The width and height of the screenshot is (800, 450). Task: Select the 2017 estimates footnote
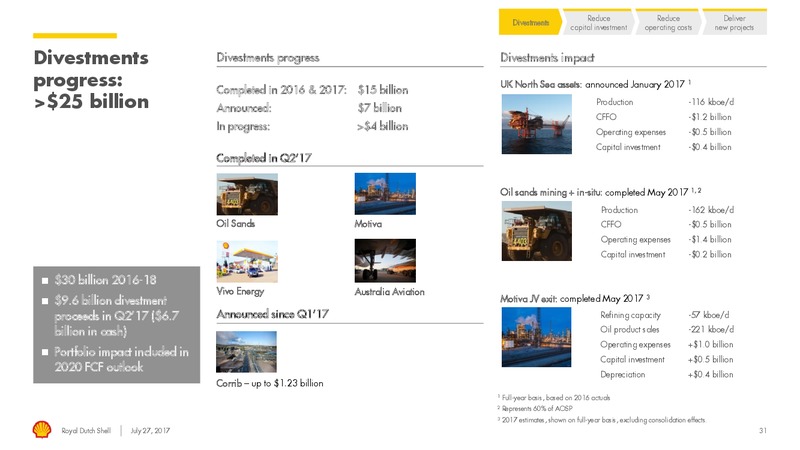coord(602,420)
